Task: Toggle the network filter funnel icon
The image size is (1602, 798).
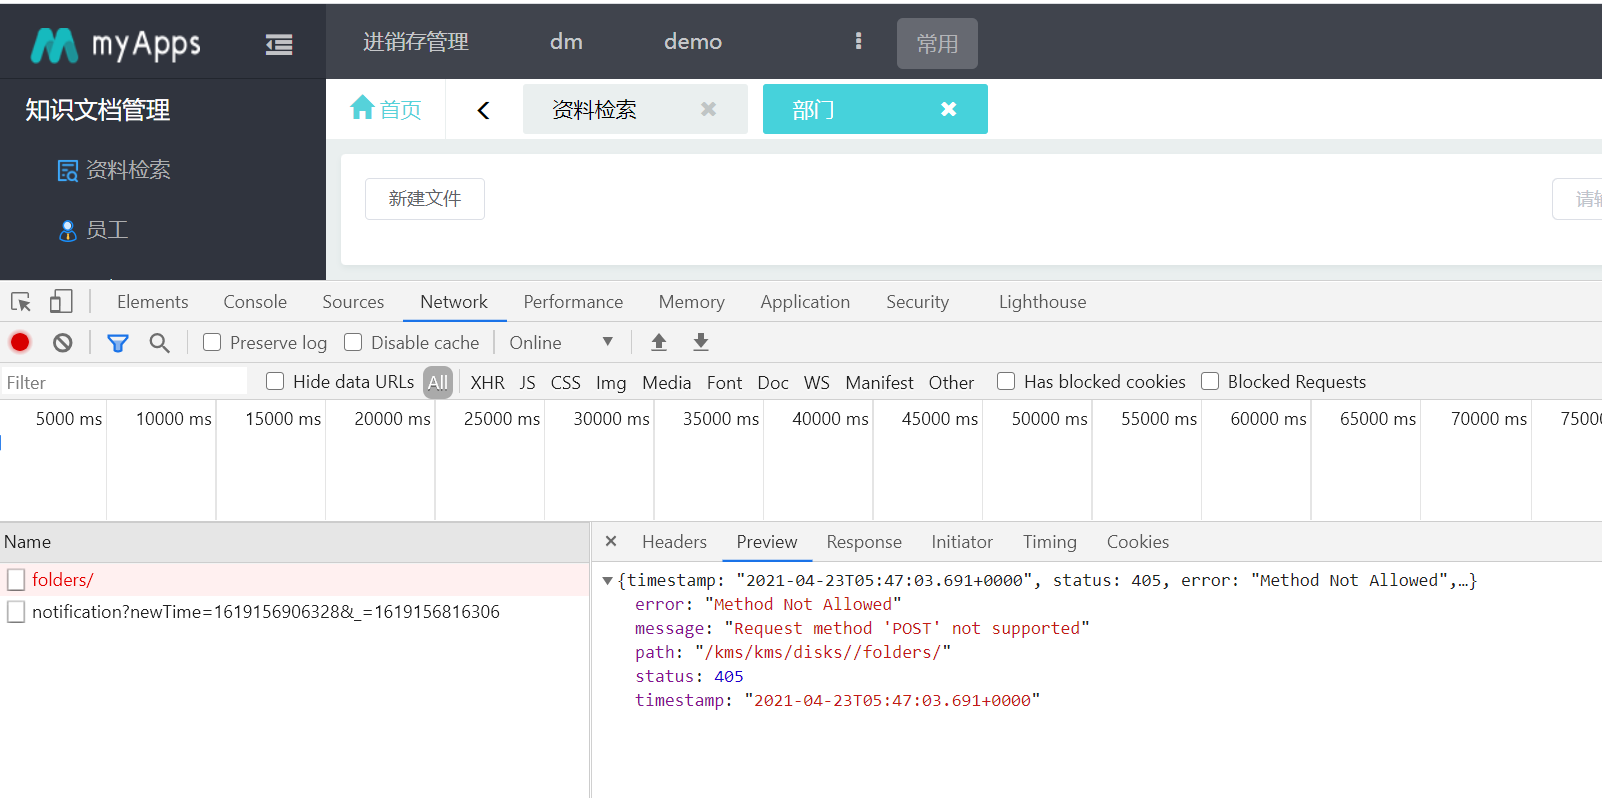Action: point(118,343)
